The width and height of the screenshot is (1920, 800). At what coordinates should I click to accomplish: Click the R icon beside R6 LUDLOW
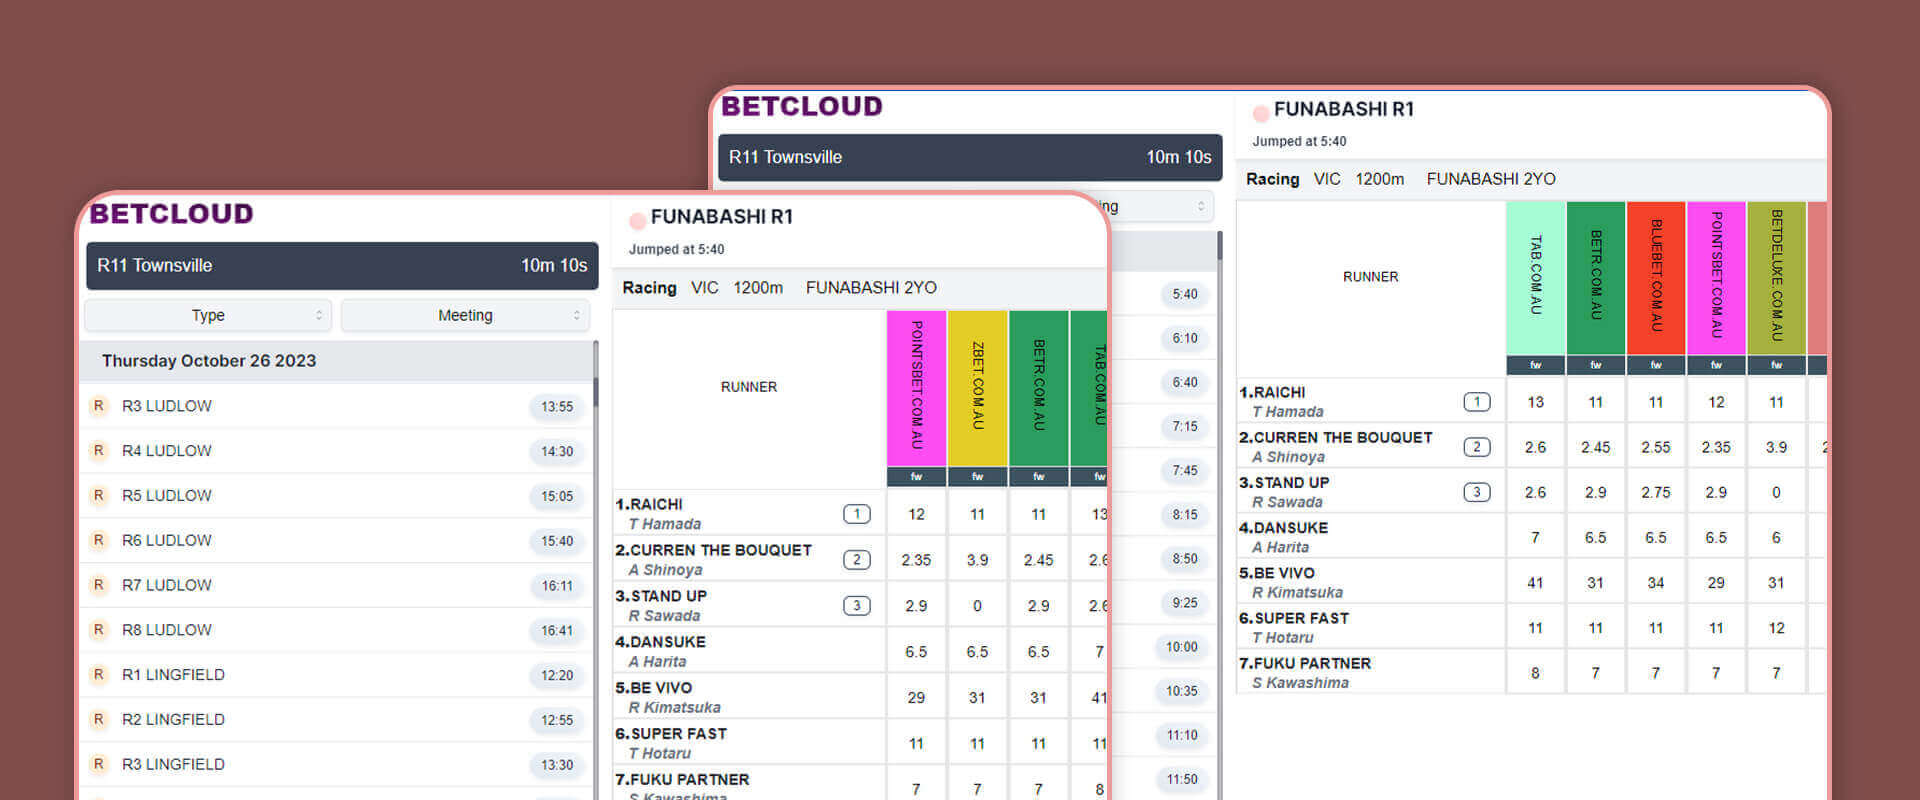(x=98, y=540)
